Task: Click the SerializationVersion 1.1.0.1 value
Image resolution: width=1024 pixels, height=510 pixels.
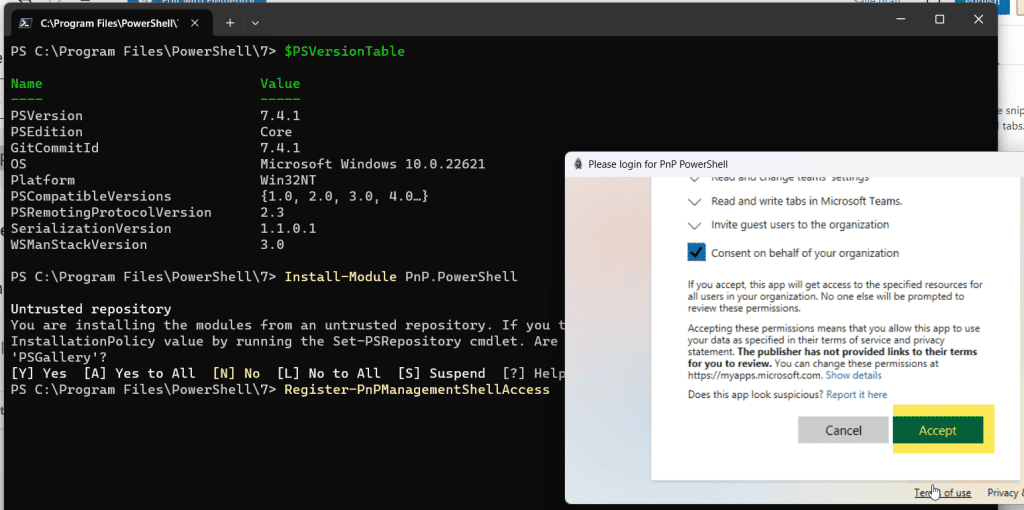Action: [288, 229]
